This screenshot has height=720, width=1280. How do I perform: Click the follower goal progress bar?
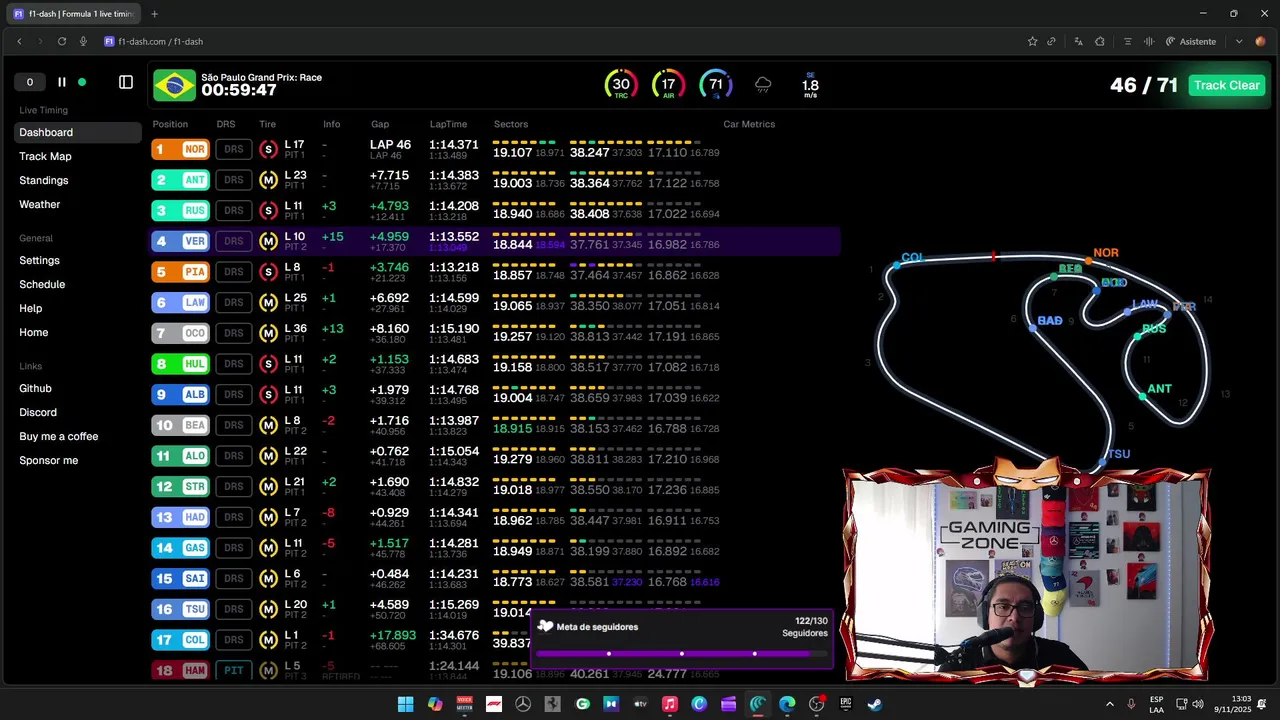(x=683, y=654)
